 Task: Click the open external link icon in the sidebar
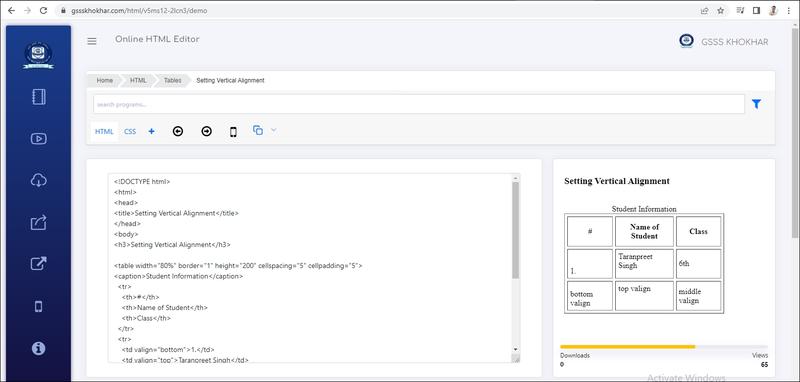(39, 264)
